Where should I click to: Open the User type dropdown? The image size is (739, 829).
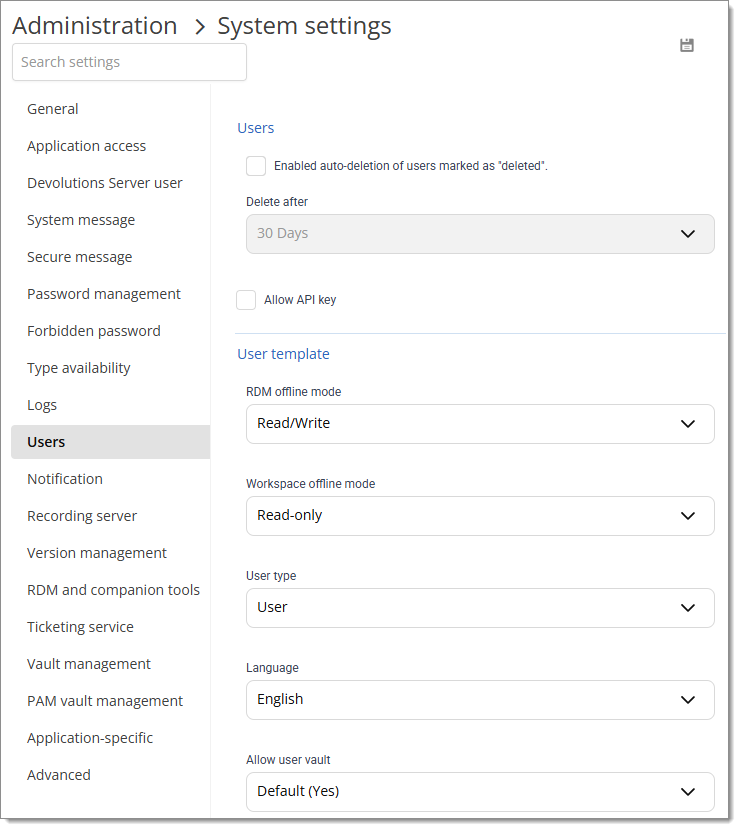pyautogui.click(x=480, y=608)
